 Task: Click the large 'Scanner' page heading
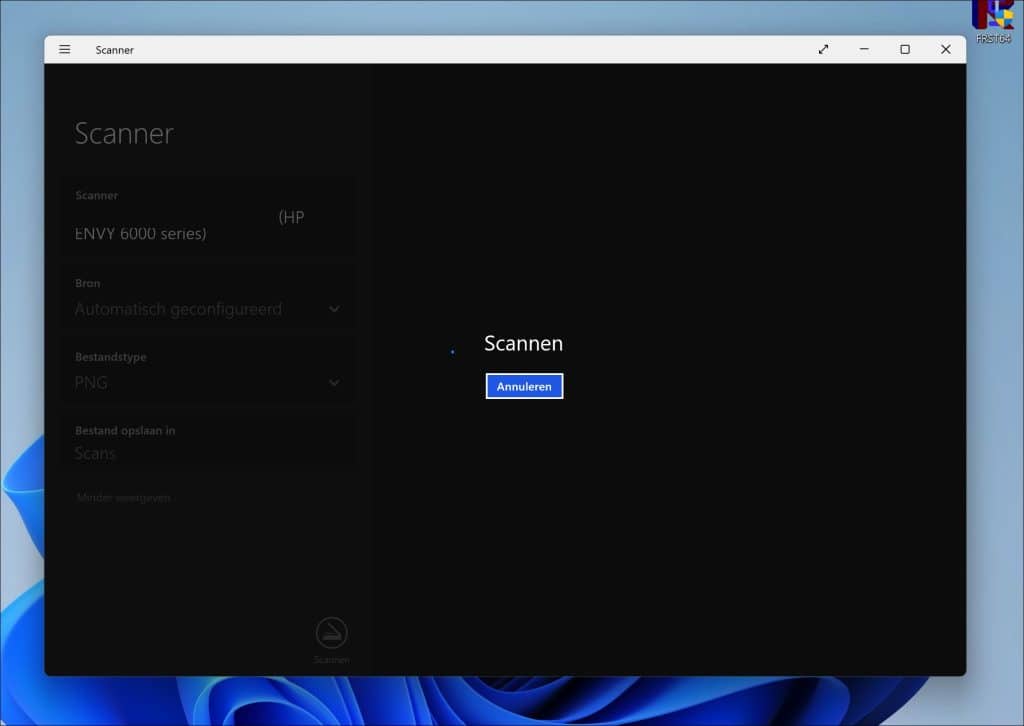[124, 134]
